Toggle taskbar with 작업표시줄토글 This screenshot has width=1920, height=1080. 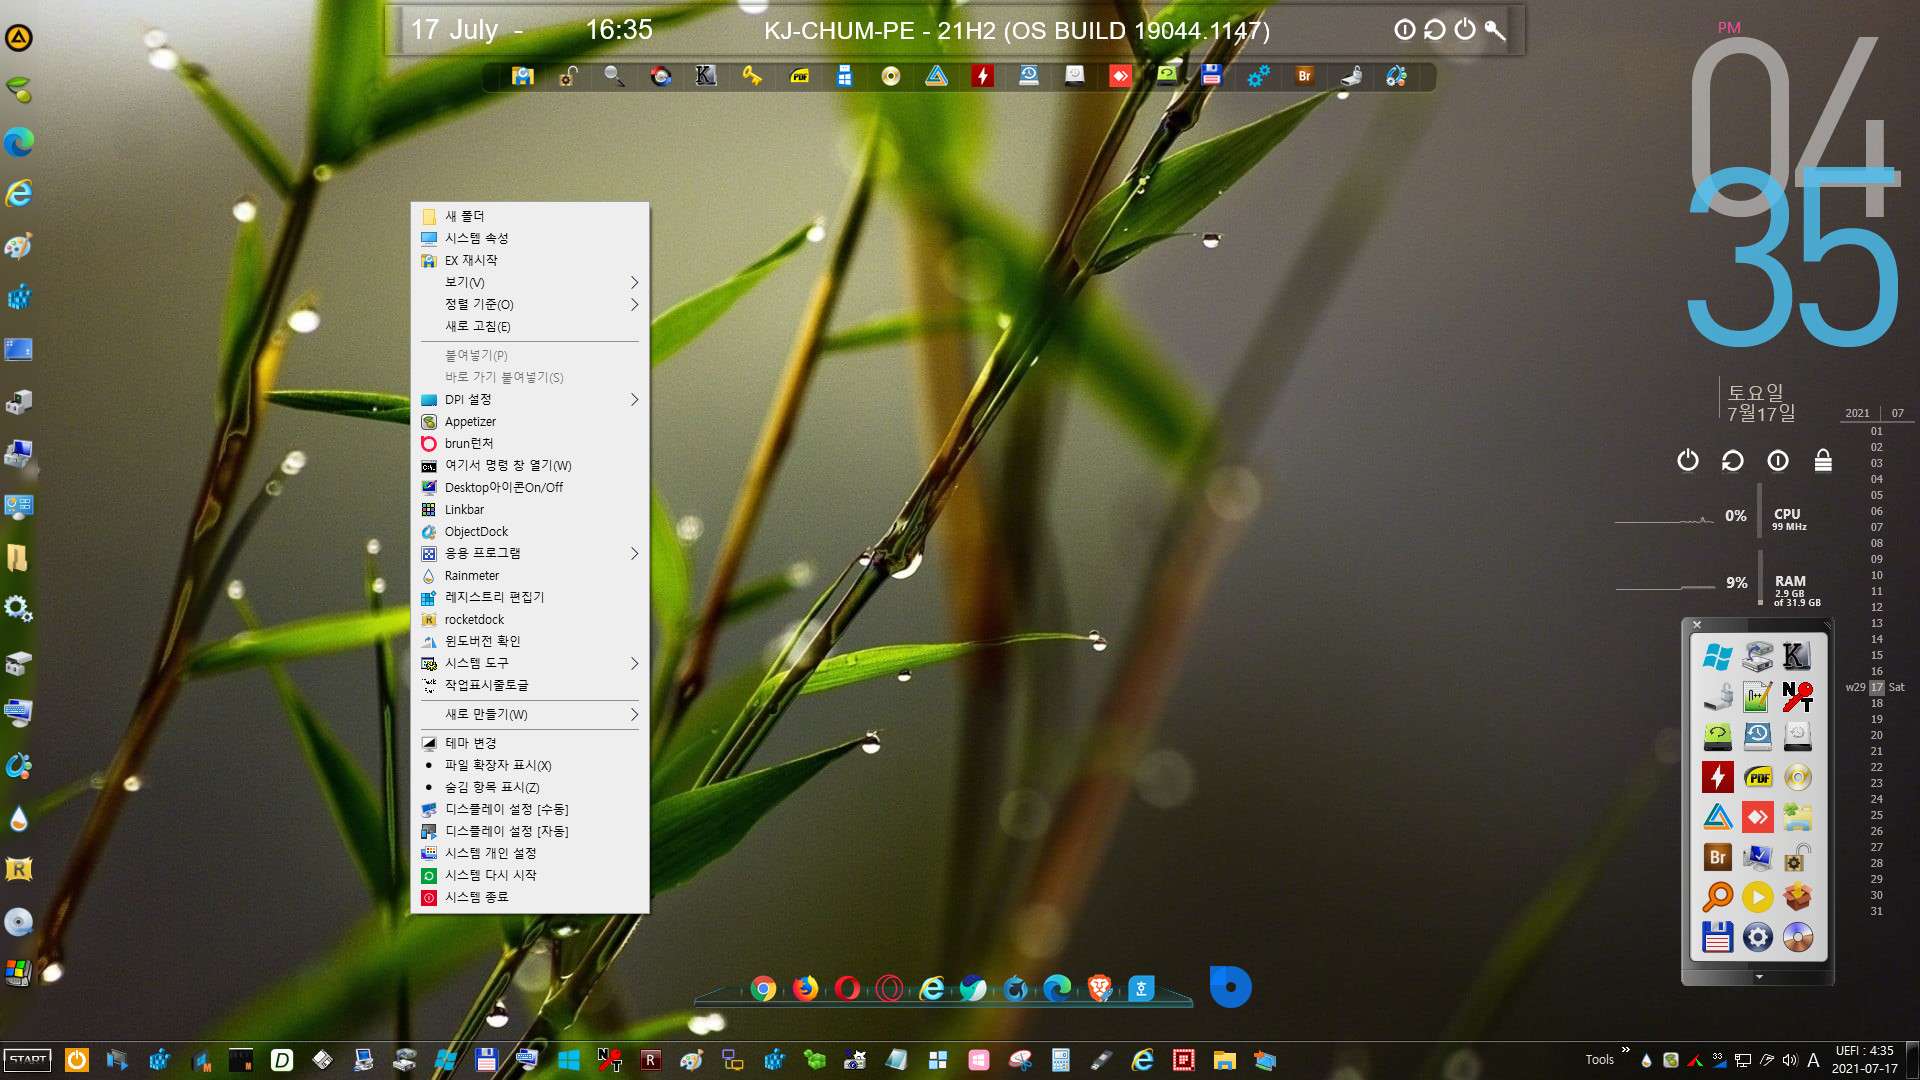(530, 685)
